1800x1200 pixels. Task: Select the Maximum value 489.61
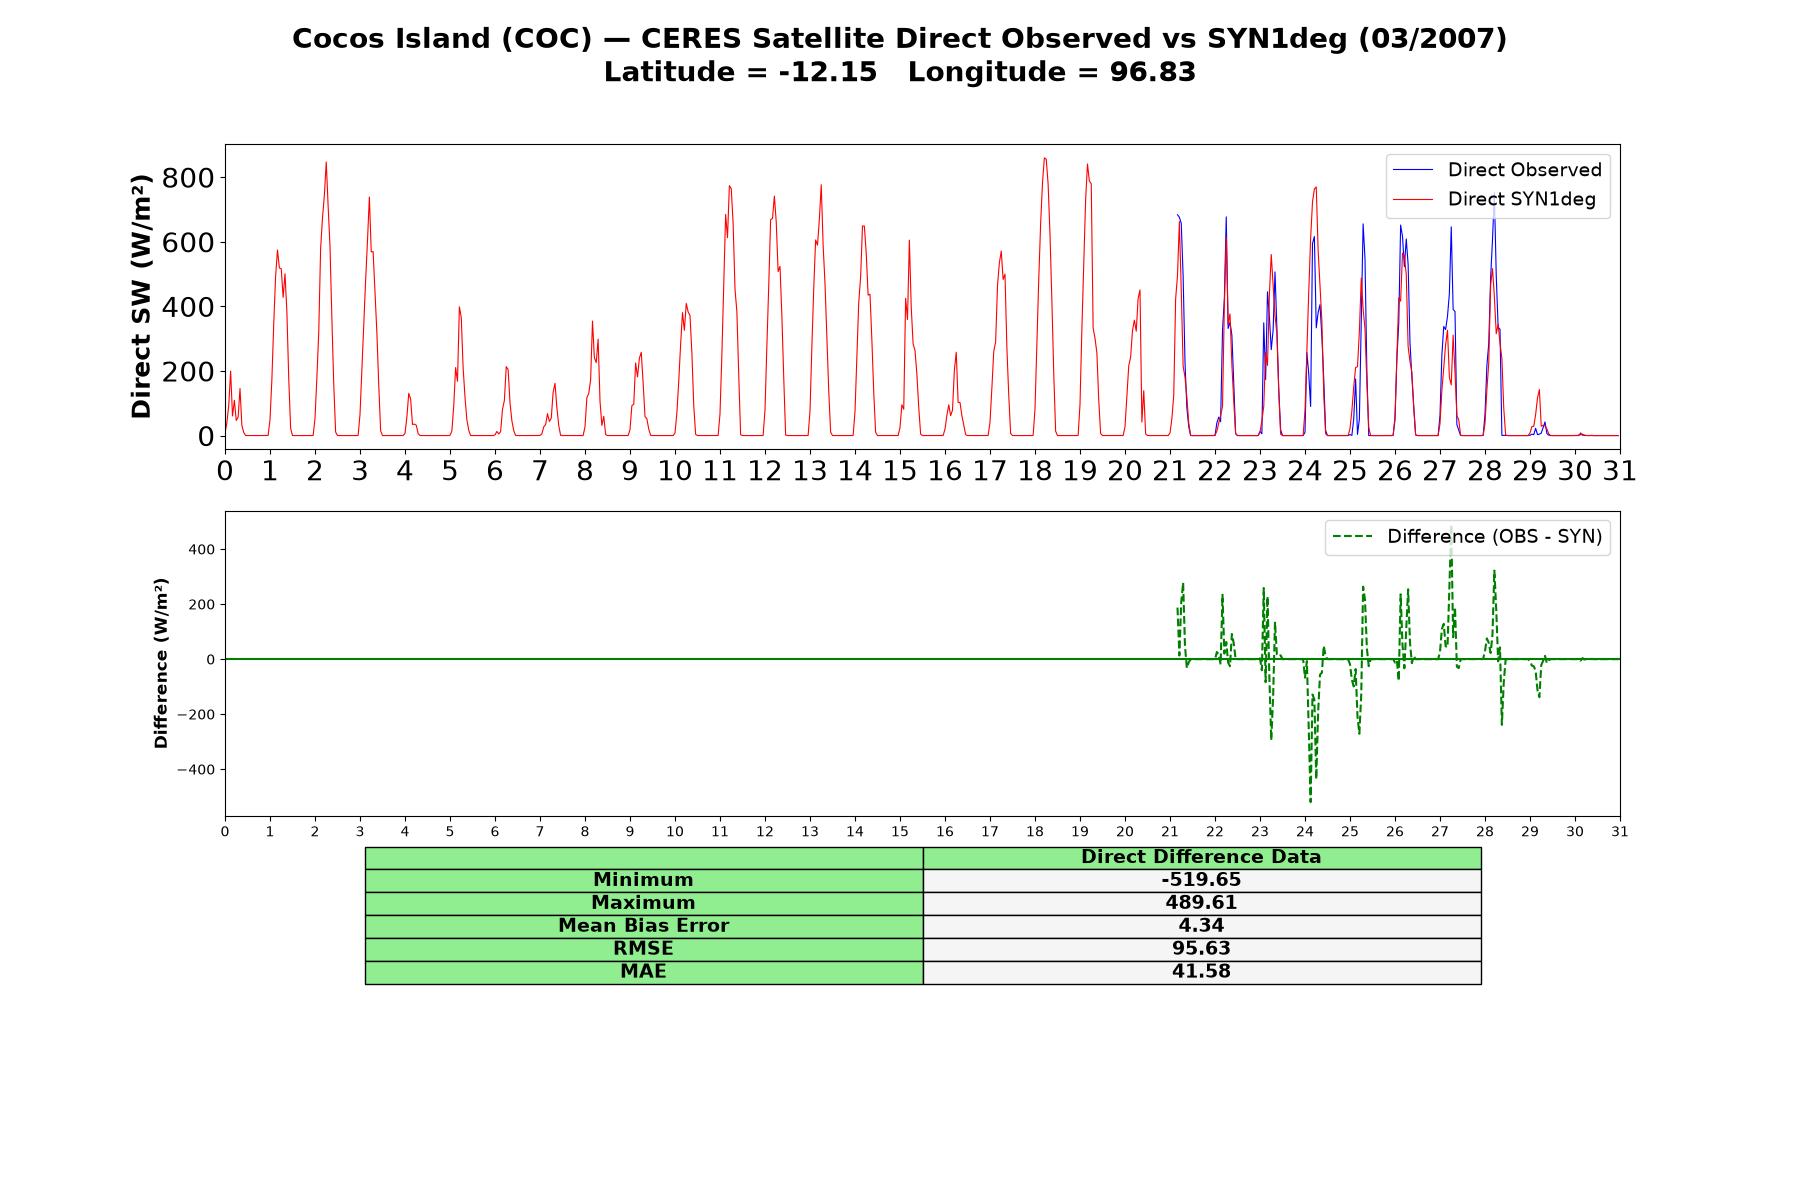pos(1201,903)
